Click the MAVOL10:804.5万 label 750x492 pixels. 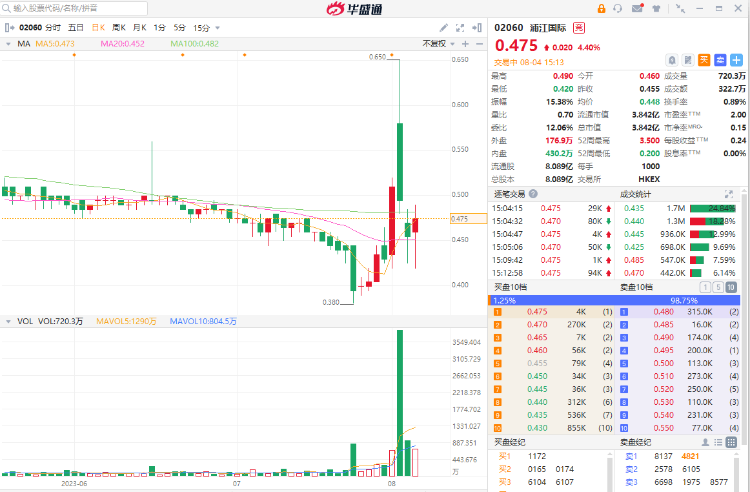click(x=203, y=321)
